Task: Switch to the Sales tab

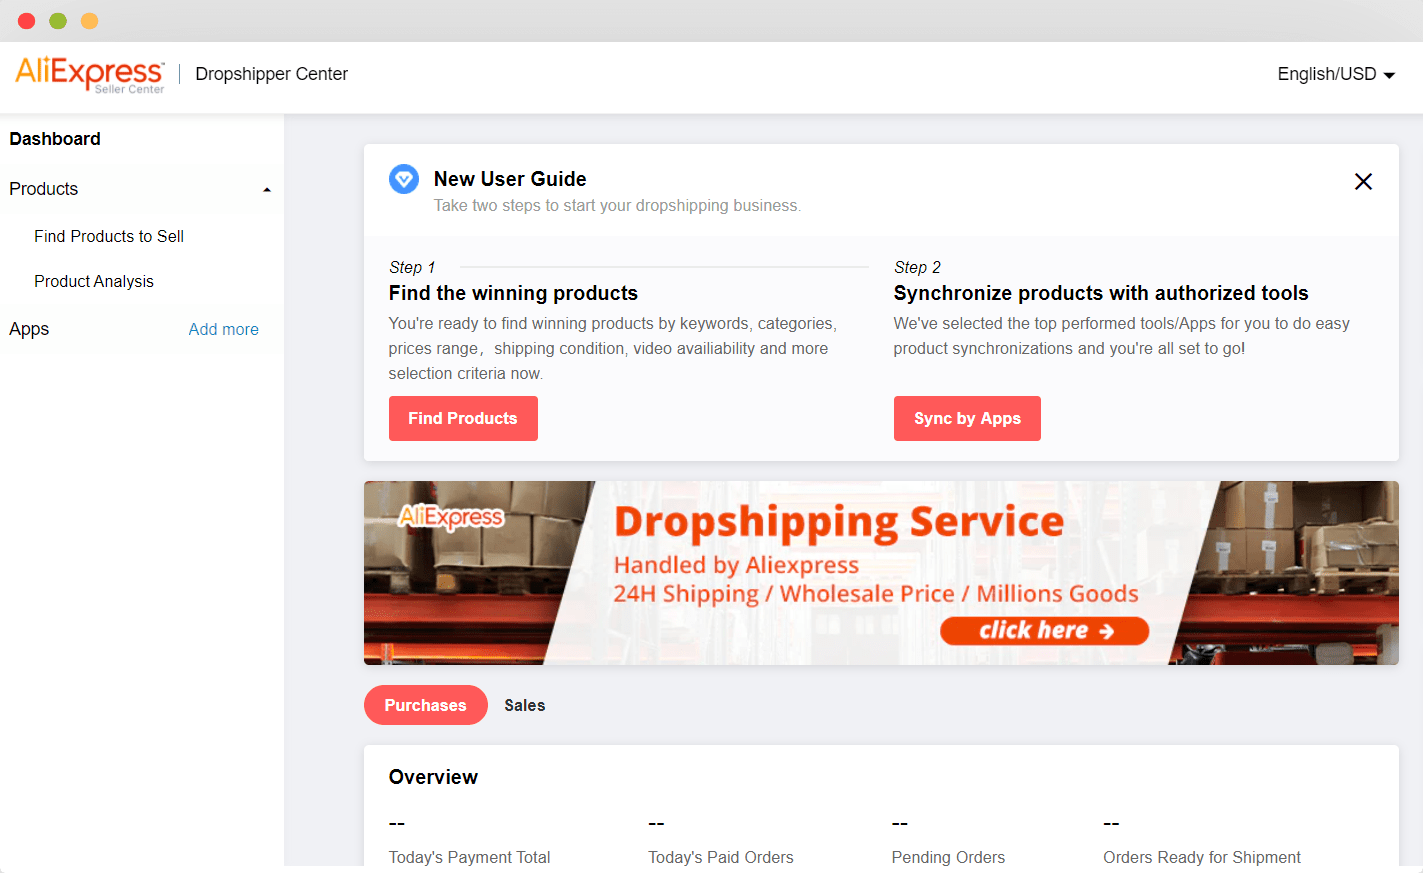Action: pos(525,705)
